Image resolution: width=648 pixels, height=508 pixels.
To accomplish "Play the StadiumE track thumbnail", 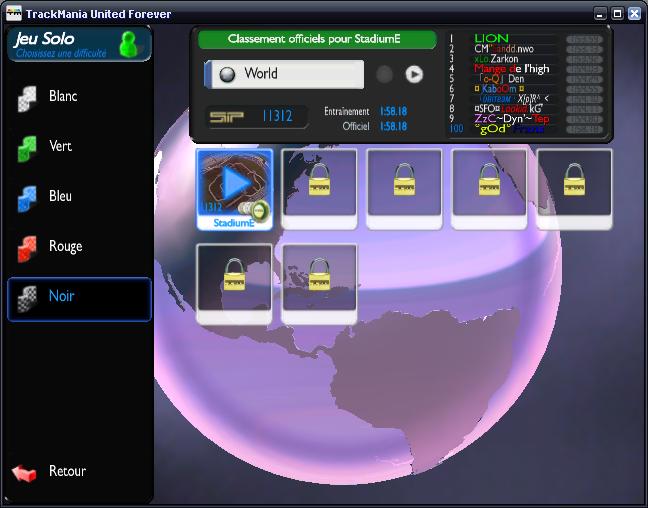I will pos(234,182).
